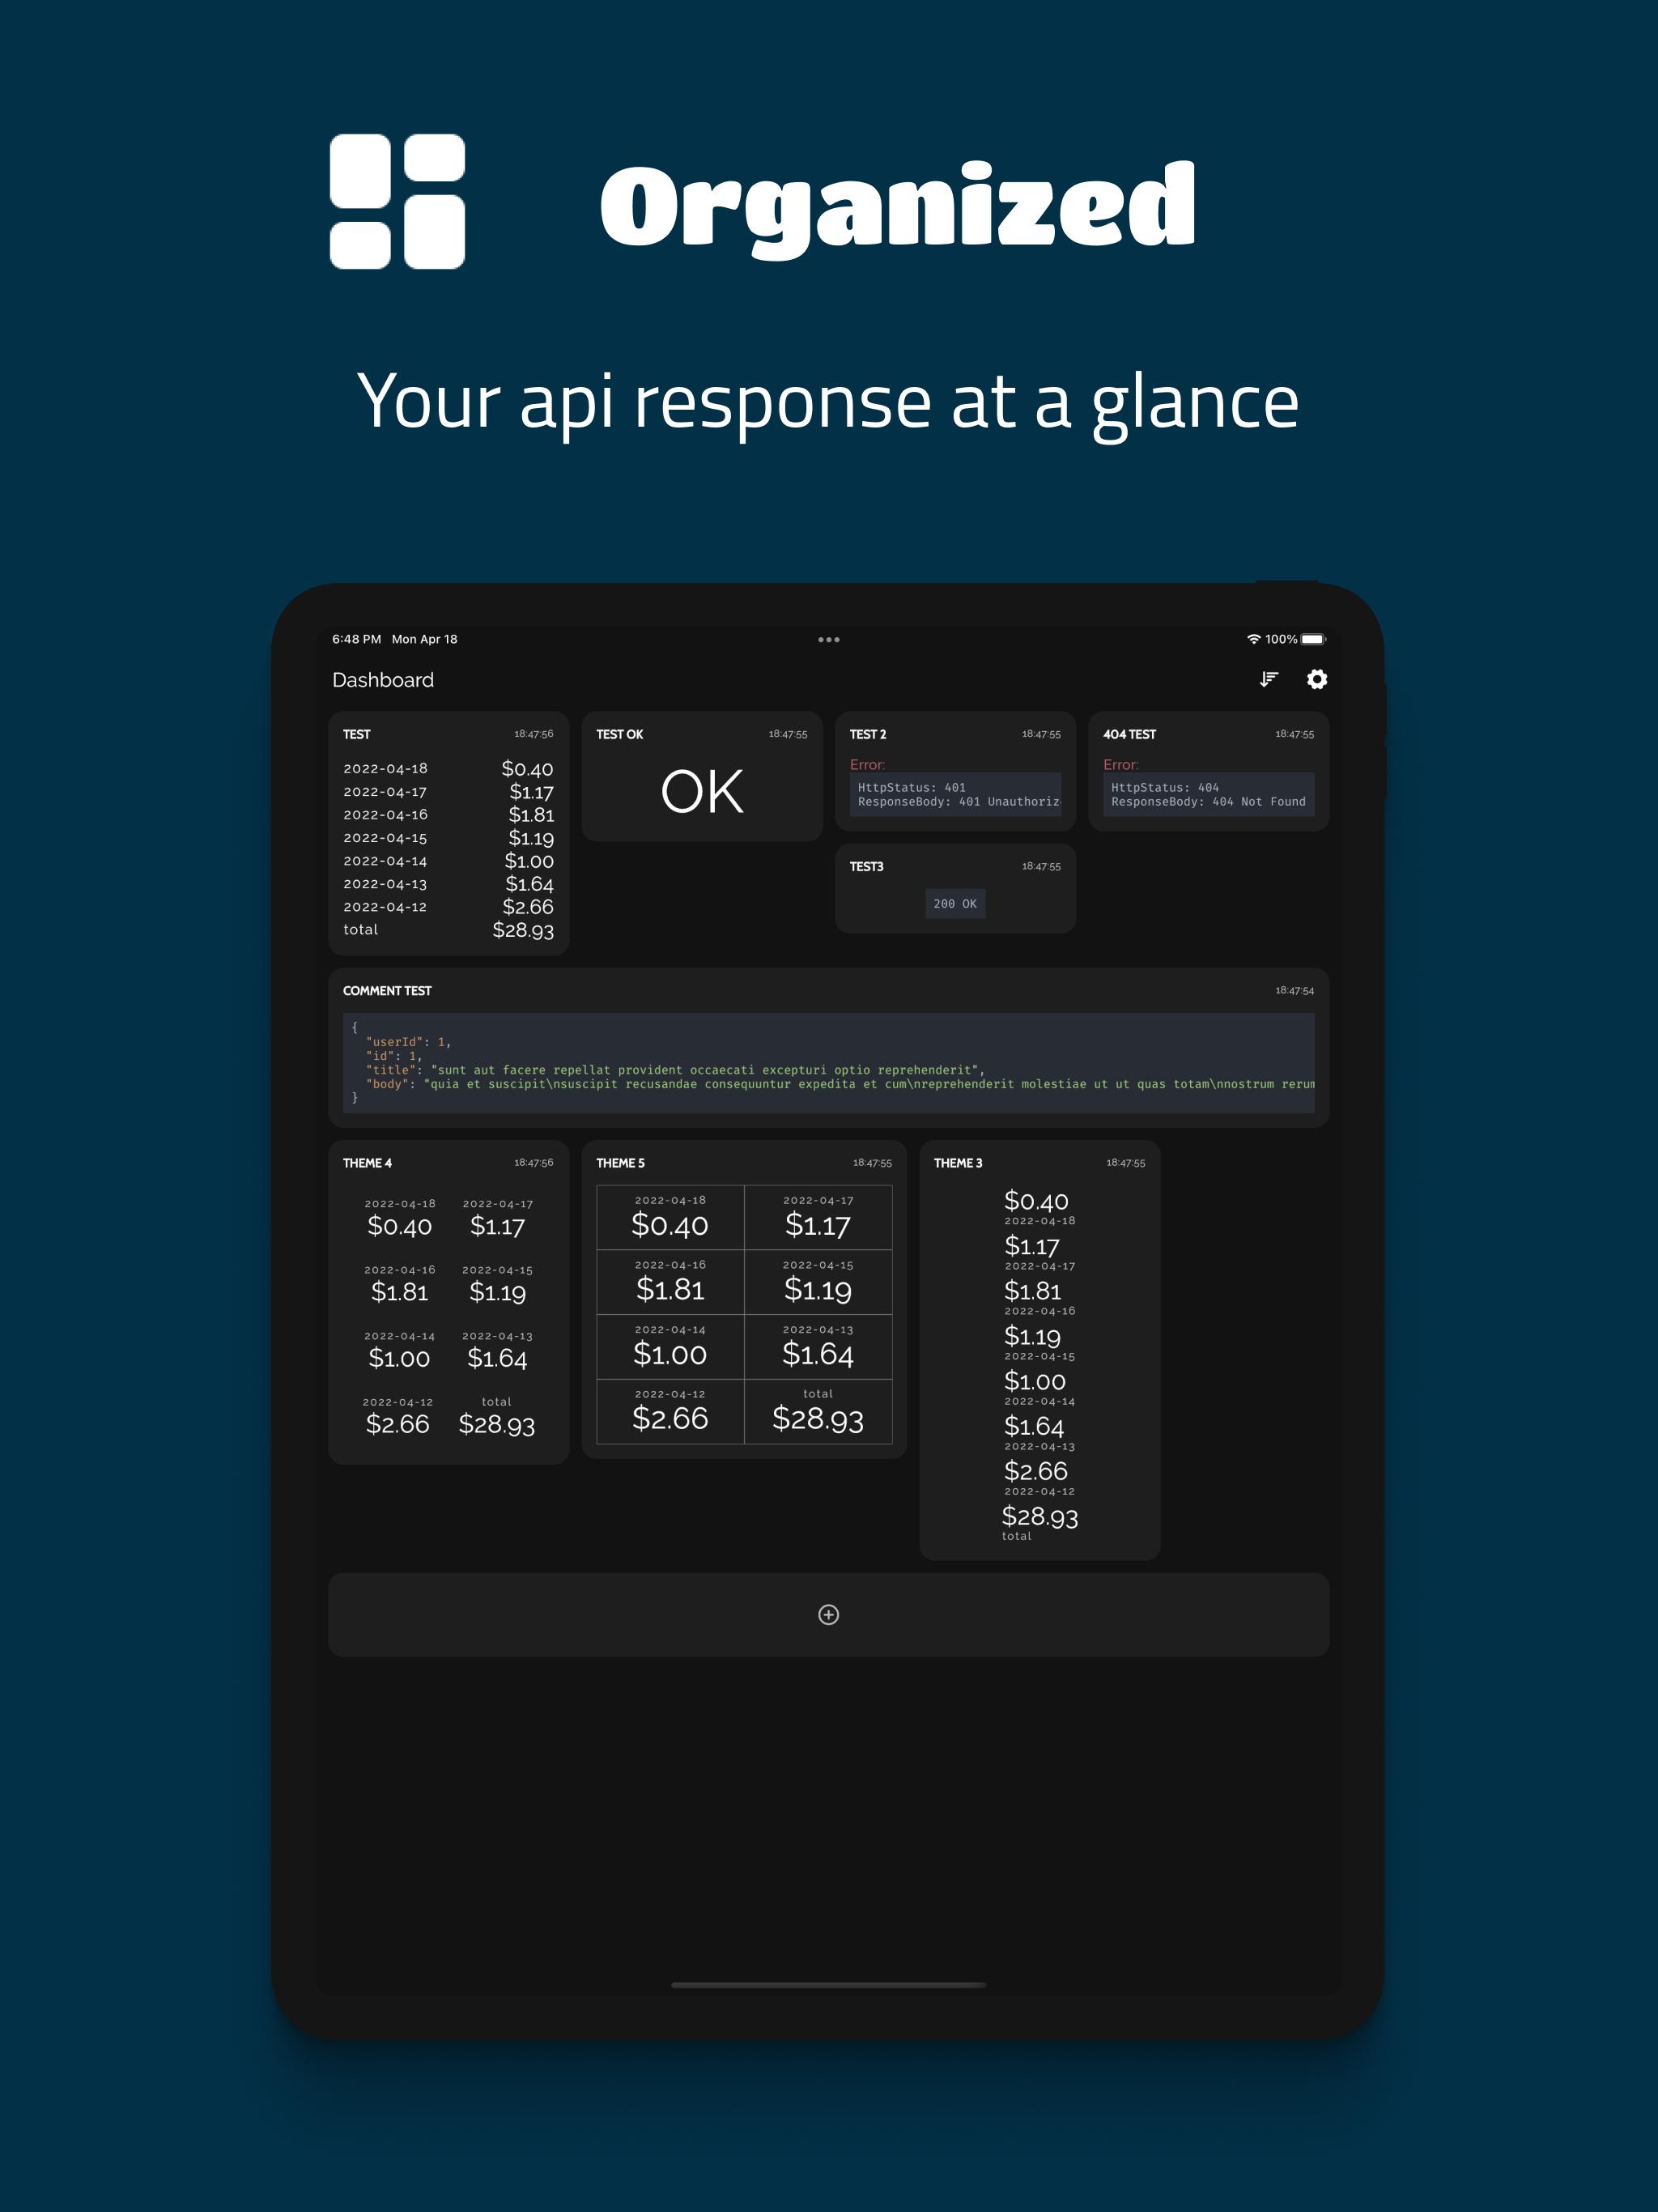Tap the Error label in TEST 2
Screen dimensions: 1658x2212
click(x=867, y=764)
